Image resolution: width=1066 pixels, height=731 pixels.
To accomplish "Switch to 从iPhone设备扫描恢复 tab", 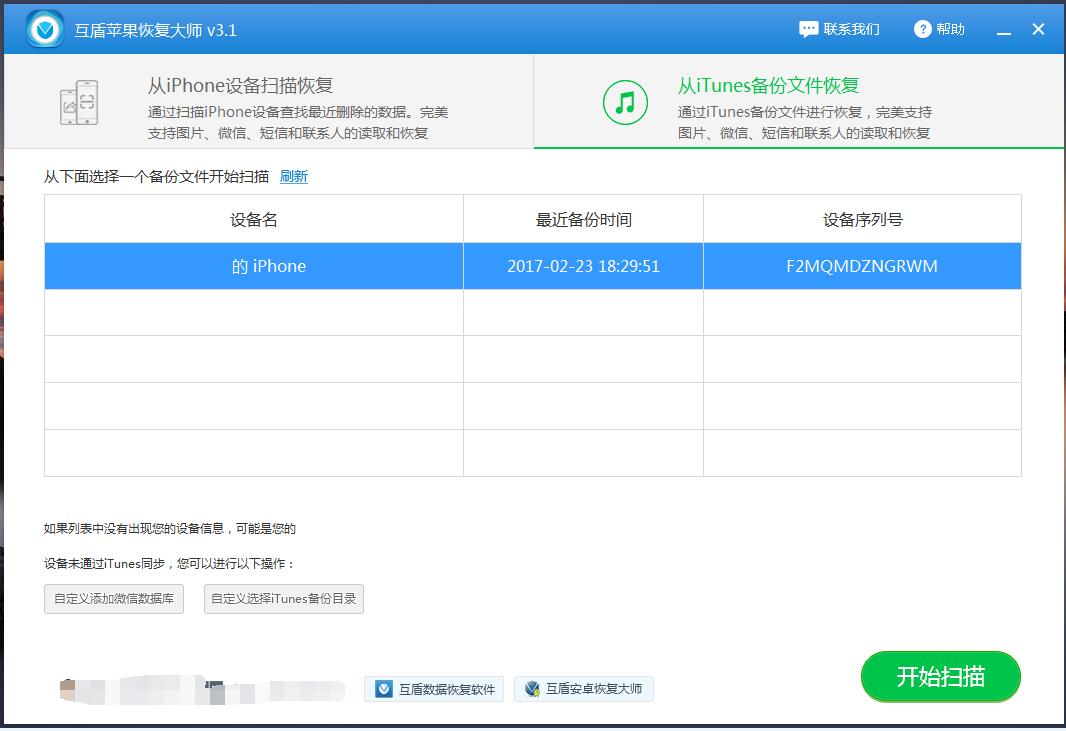I will pyautogui.click(x=270, y=101).
